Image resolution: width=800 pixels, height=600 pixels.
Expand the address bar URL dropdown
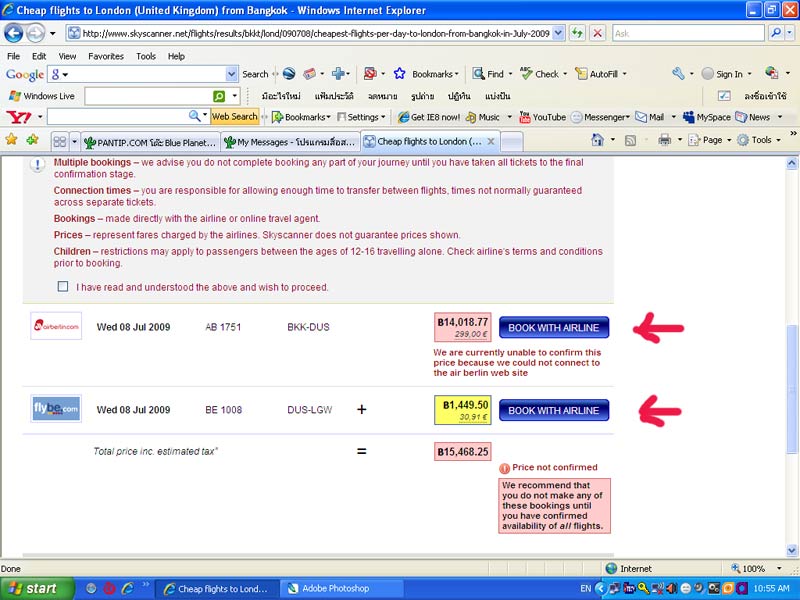coord(558,34)
